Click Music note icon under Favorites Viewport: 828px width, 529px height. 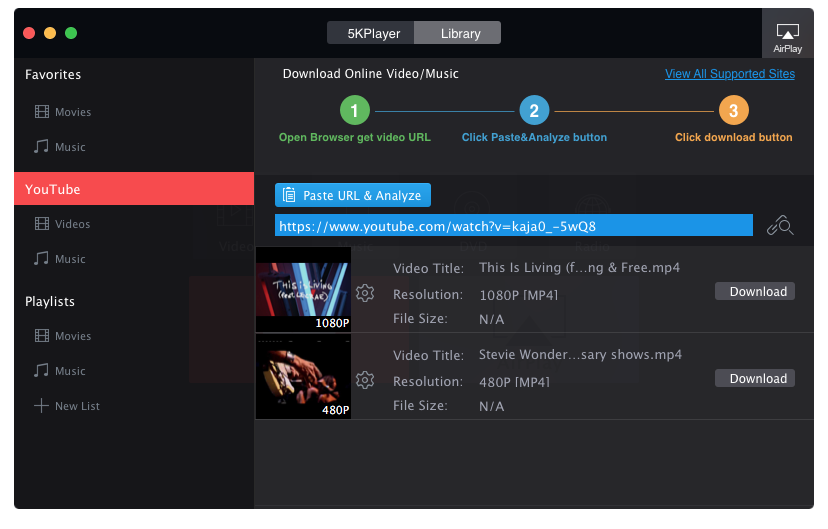coord(41,146)
